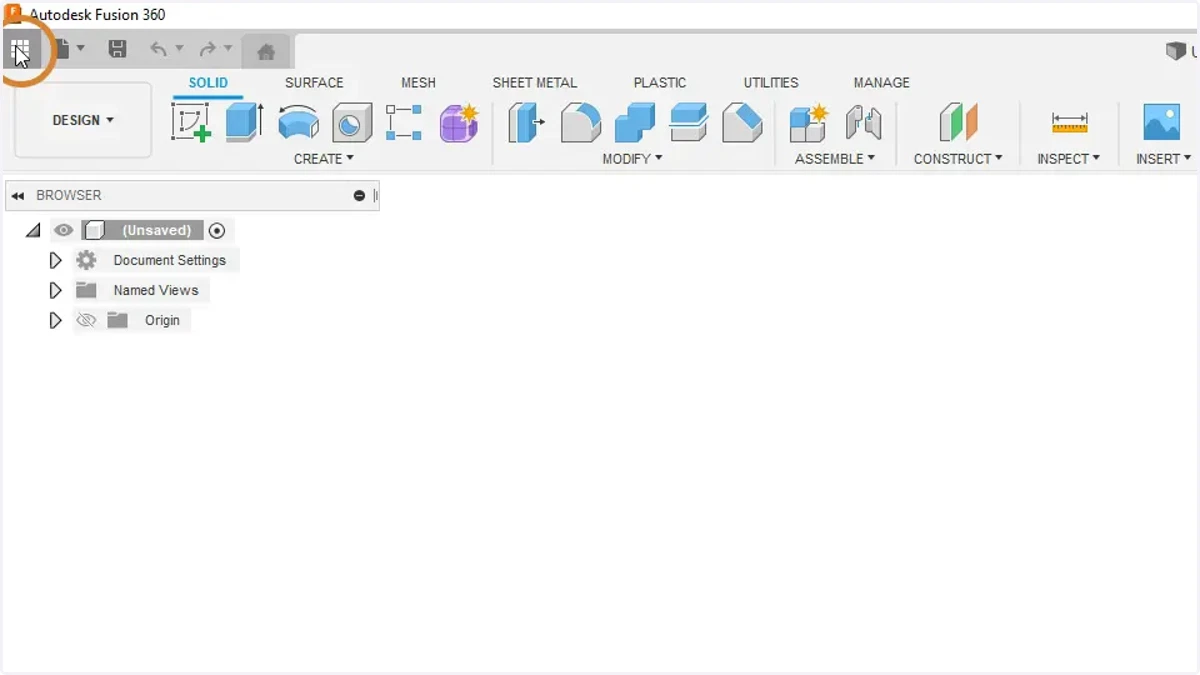
Task: Switch to the SOLID tab
Action: coord(208,83)
